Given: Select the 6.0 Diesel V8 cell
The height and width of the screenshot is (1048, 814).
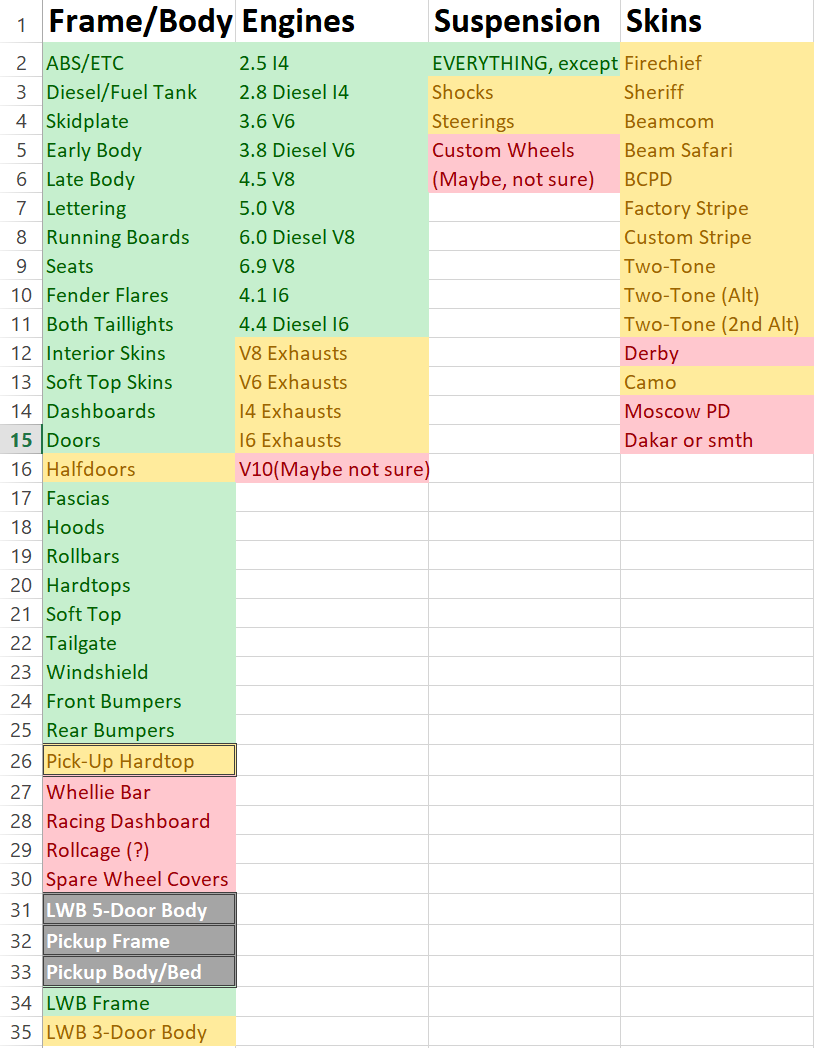Looking at the screenshot, I should coord(332,237).
